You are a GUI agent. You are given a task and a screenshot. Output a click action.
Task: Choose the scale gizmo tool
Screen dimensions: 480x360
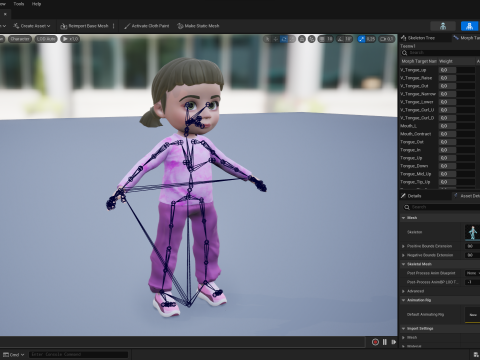click(292, 39)
